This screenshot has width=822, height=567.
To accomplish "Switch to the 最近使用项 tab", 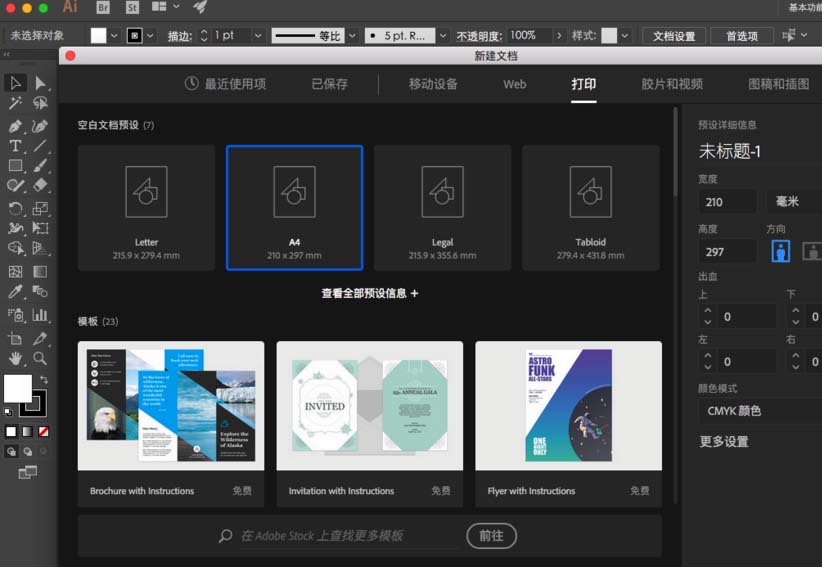I will pyautogui.click(x=225, y=84).
